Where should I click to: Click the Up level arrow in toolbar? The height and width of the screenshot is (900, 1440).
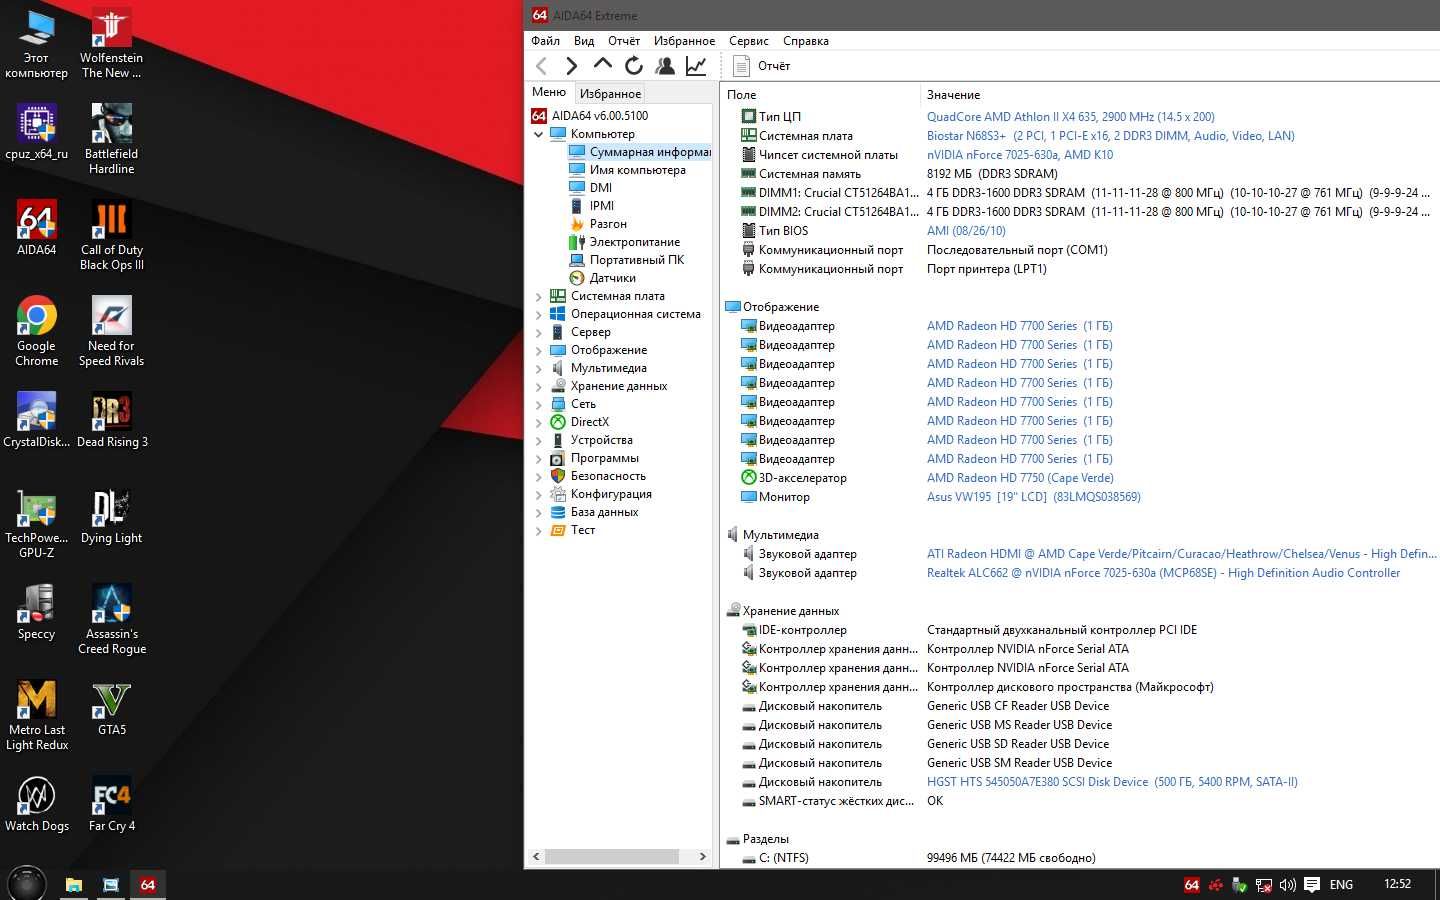click(x=602, y=65)
